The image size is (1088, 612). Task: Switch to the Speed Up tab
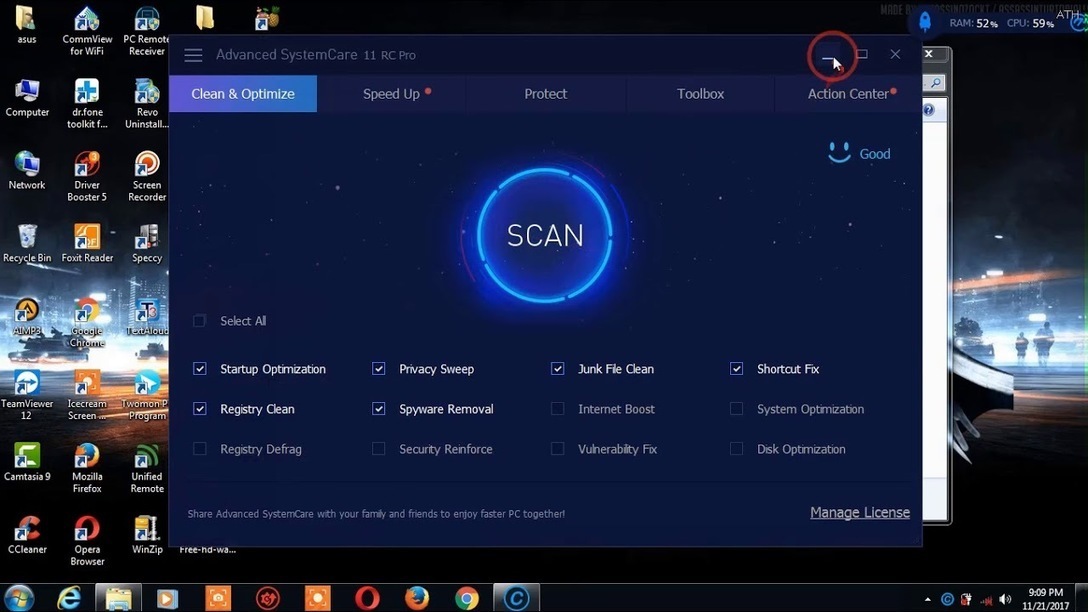[x=391, y=94]
